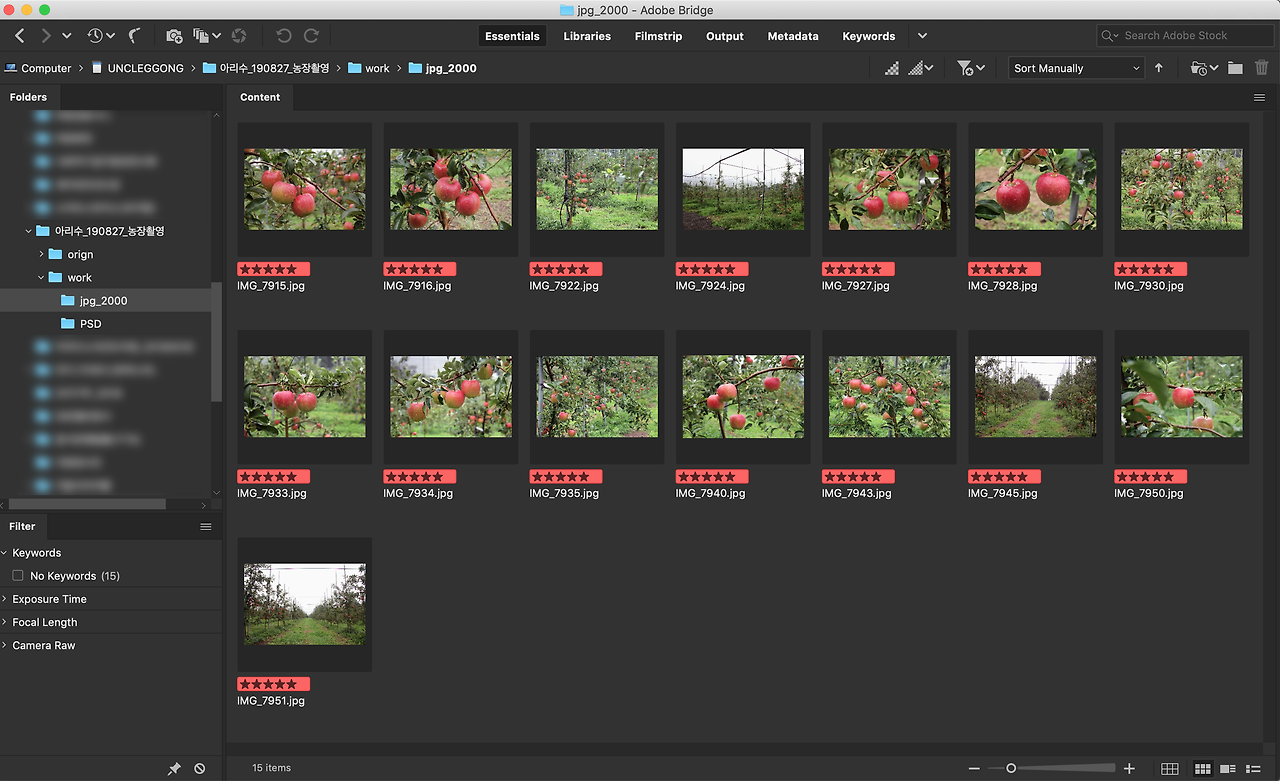Click the thumbnail size slider handle

tap(1011, 768)
